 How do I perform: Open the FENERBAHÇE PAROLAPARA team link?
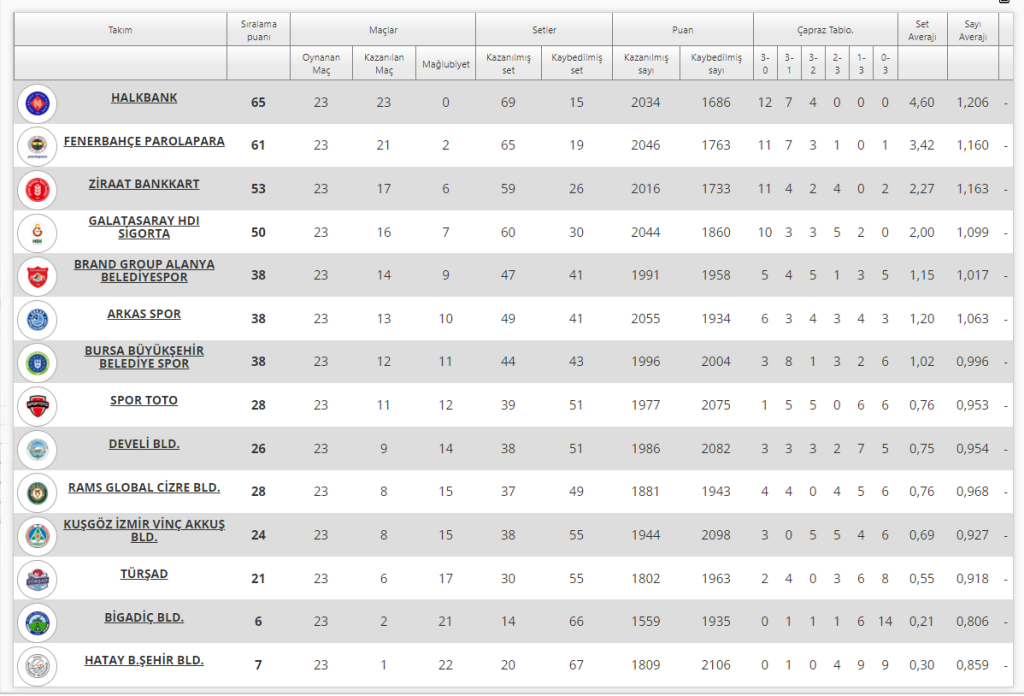click(x=144, y=141)
